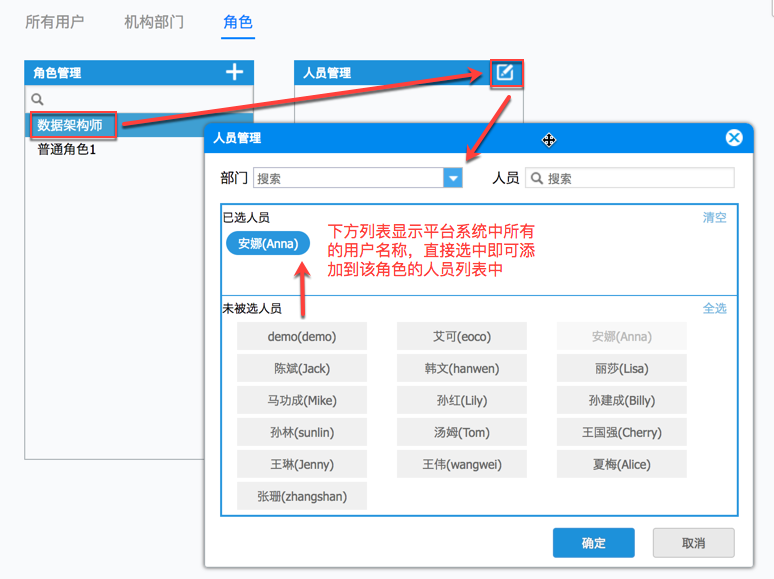Remove selected person 安娜(Anna) tag
This screenshot has height=579, width=774.
point(268,243)
